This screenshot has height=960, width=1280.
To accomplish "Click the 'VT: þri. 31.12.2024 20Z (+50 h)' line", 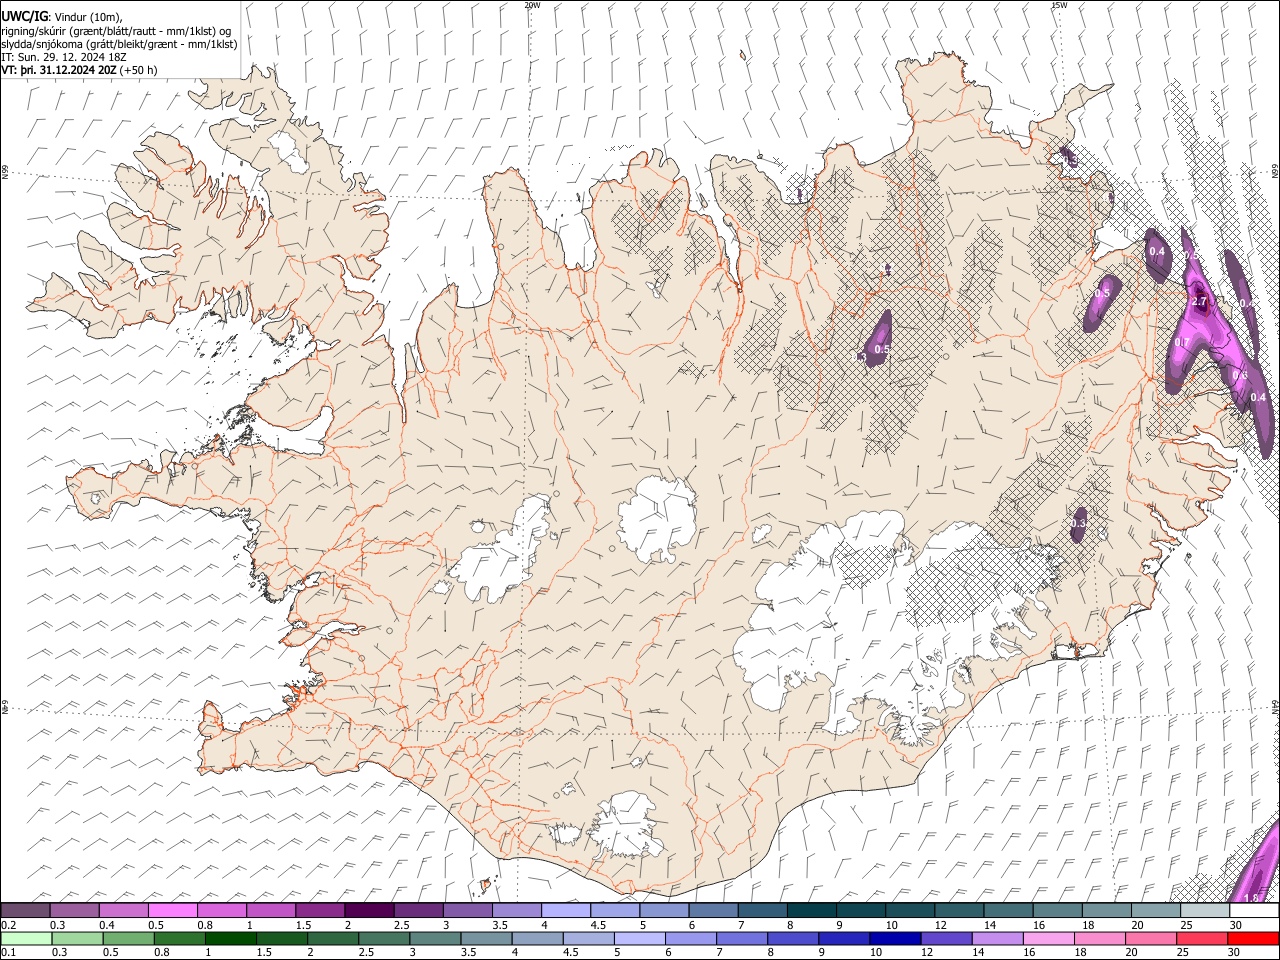I will 79,70.
